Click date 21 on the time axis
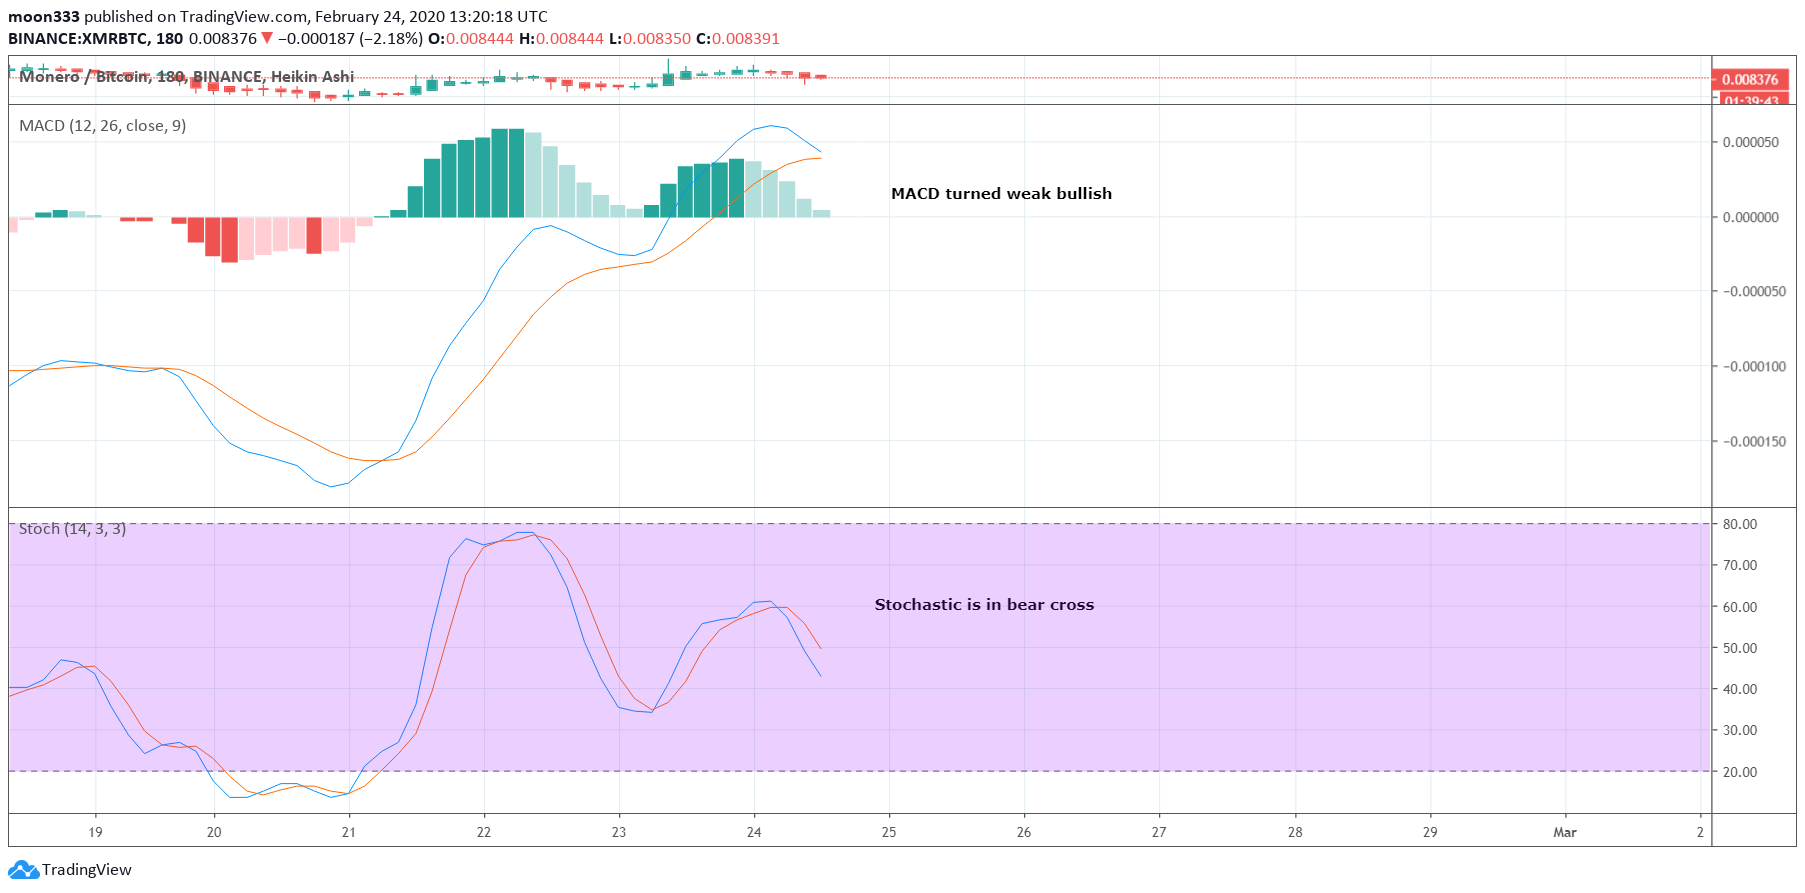Image resolution: width=1805 pixels, height=893 pixels. click(348, 832)
